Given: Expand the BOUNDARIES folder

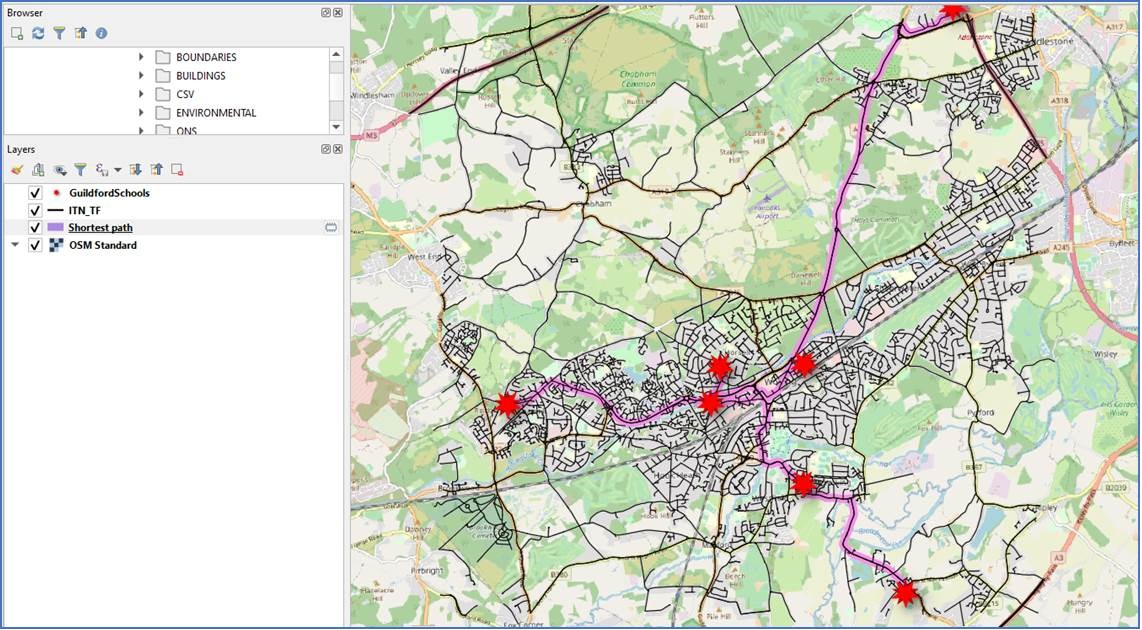Looking at the screenshot, I should 141,57.
